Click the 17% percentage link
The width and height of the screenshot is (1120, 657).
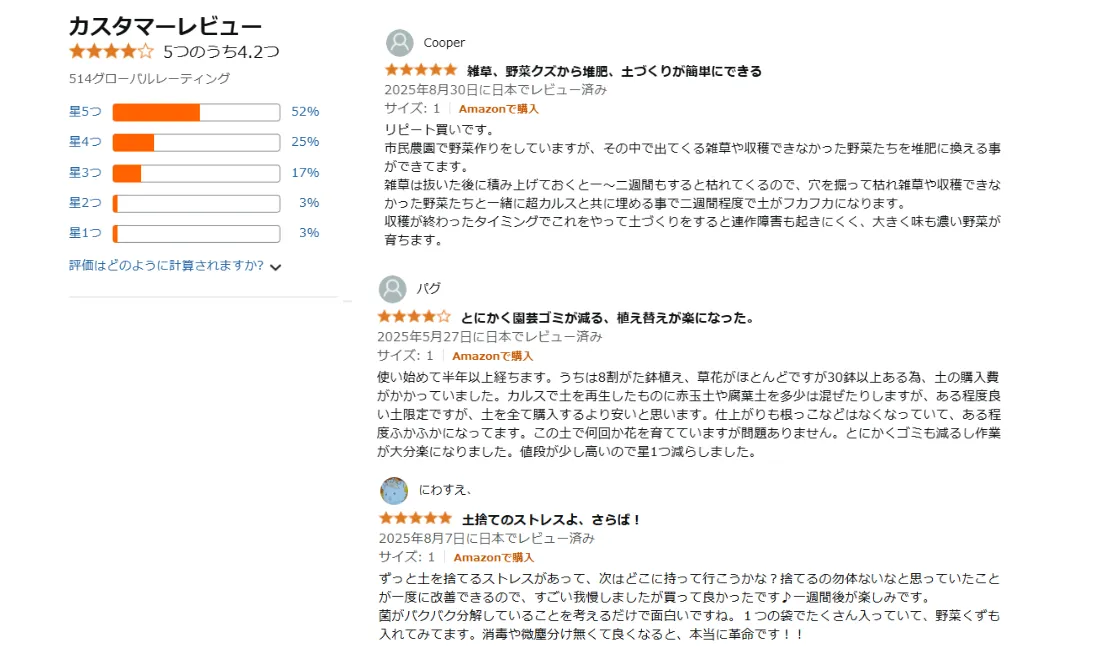[x=305, y=173]
